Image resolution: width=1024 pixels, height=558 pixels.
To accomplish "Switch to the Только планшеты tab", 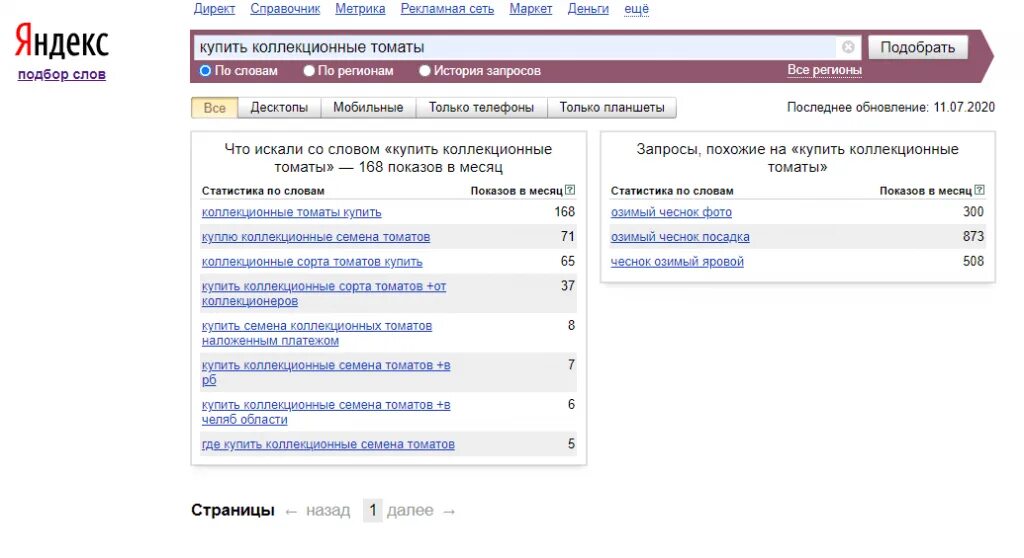I will click(612, 108).
